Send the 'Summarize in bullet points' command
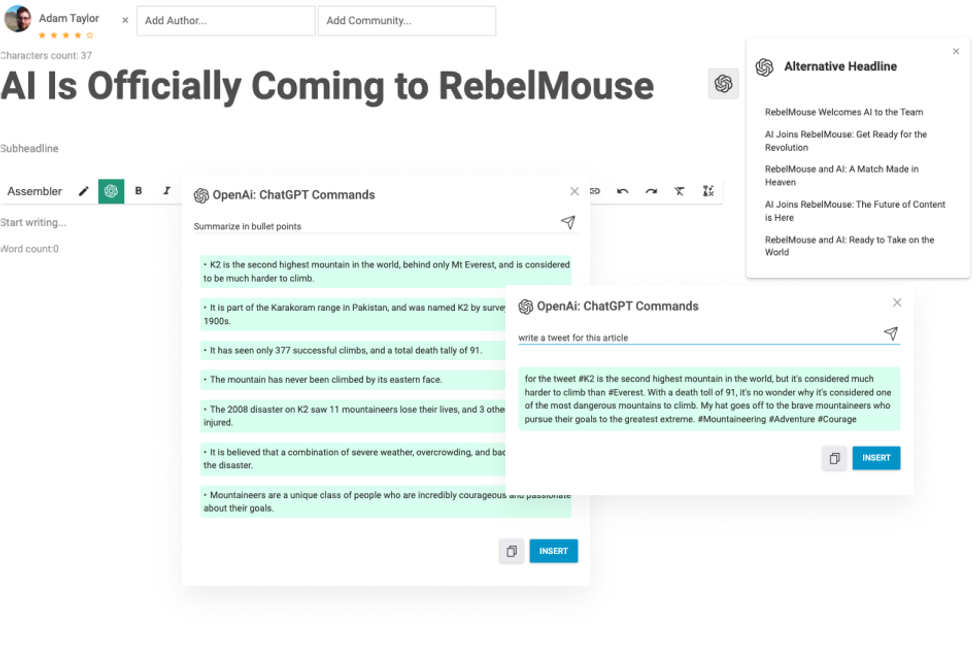The width and height of the screenshot is (980, 653). tap(568, 223)
